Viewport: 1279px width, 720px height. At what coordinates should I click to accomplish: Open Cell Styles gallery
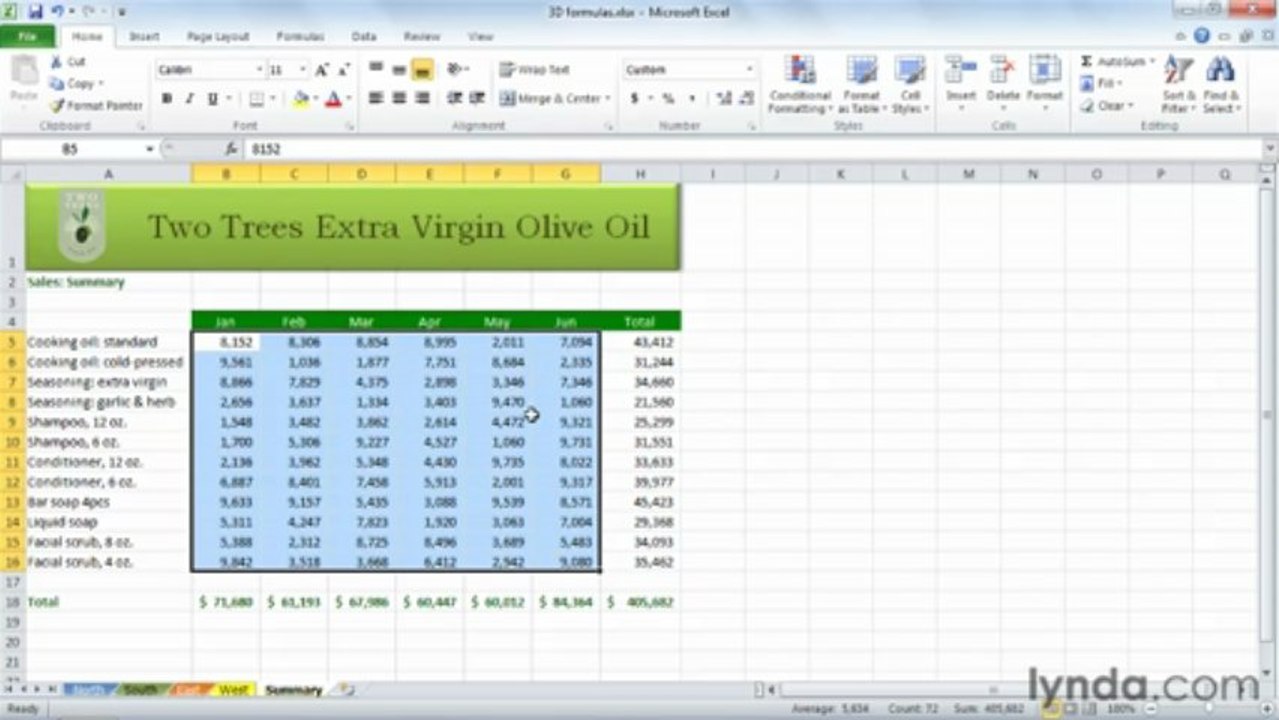click(x=910, y=84)
